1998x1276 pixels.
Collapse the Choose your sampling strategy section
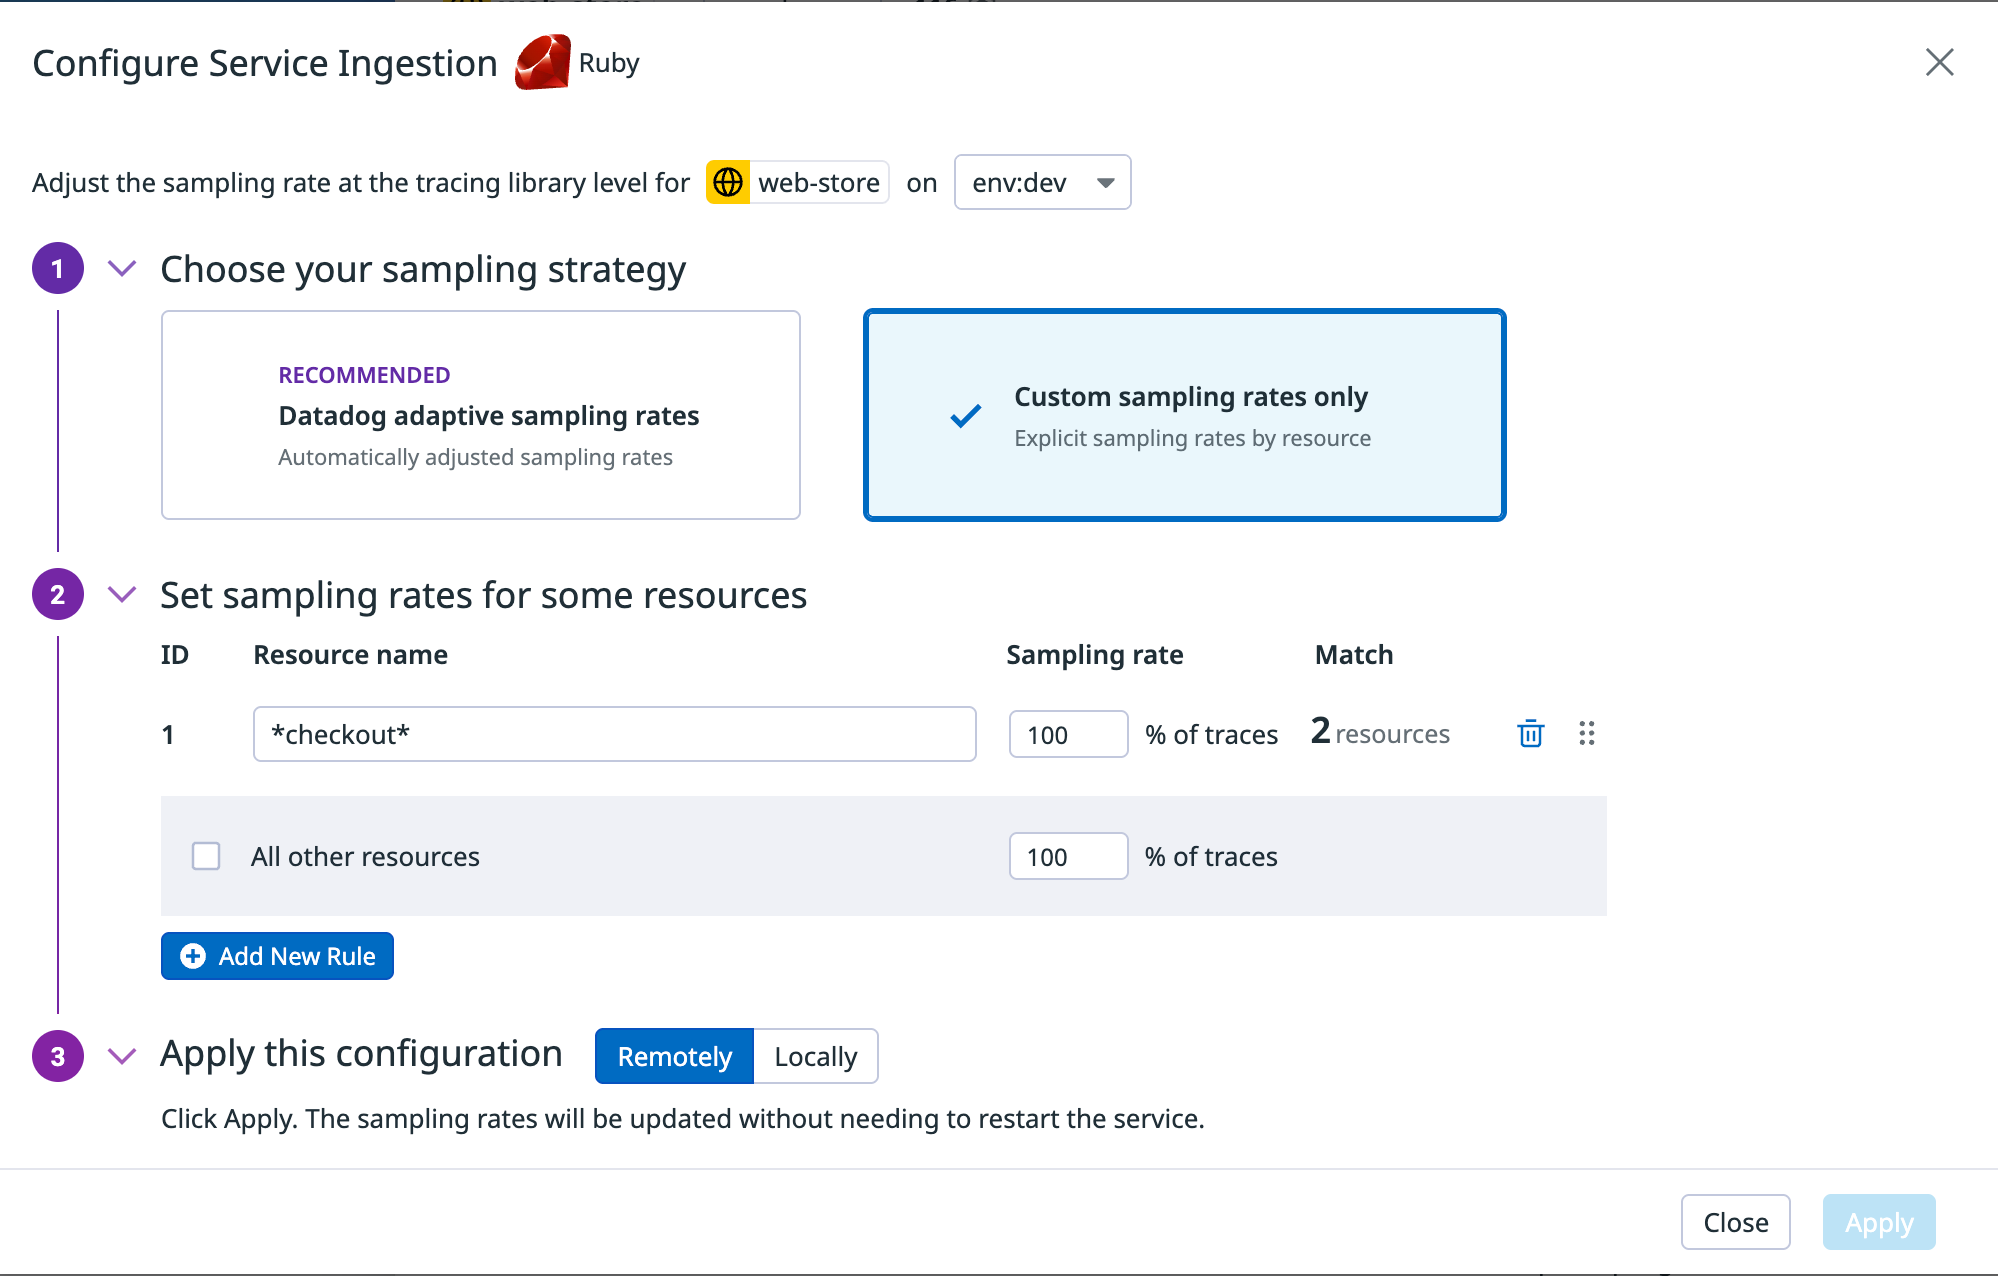click(x=122, y=268)
